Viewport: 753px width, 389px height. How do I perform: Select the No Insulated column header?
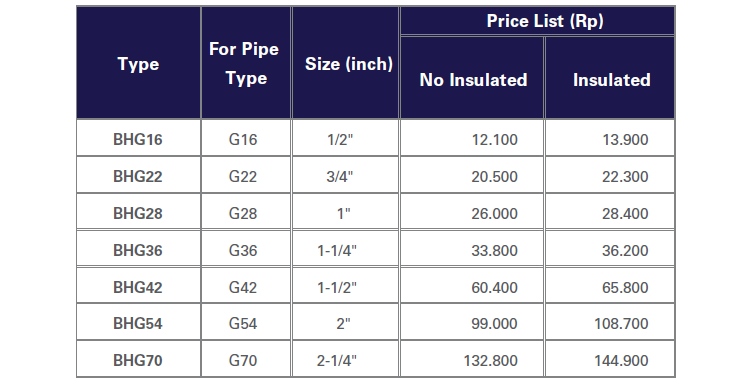(472, 78)
